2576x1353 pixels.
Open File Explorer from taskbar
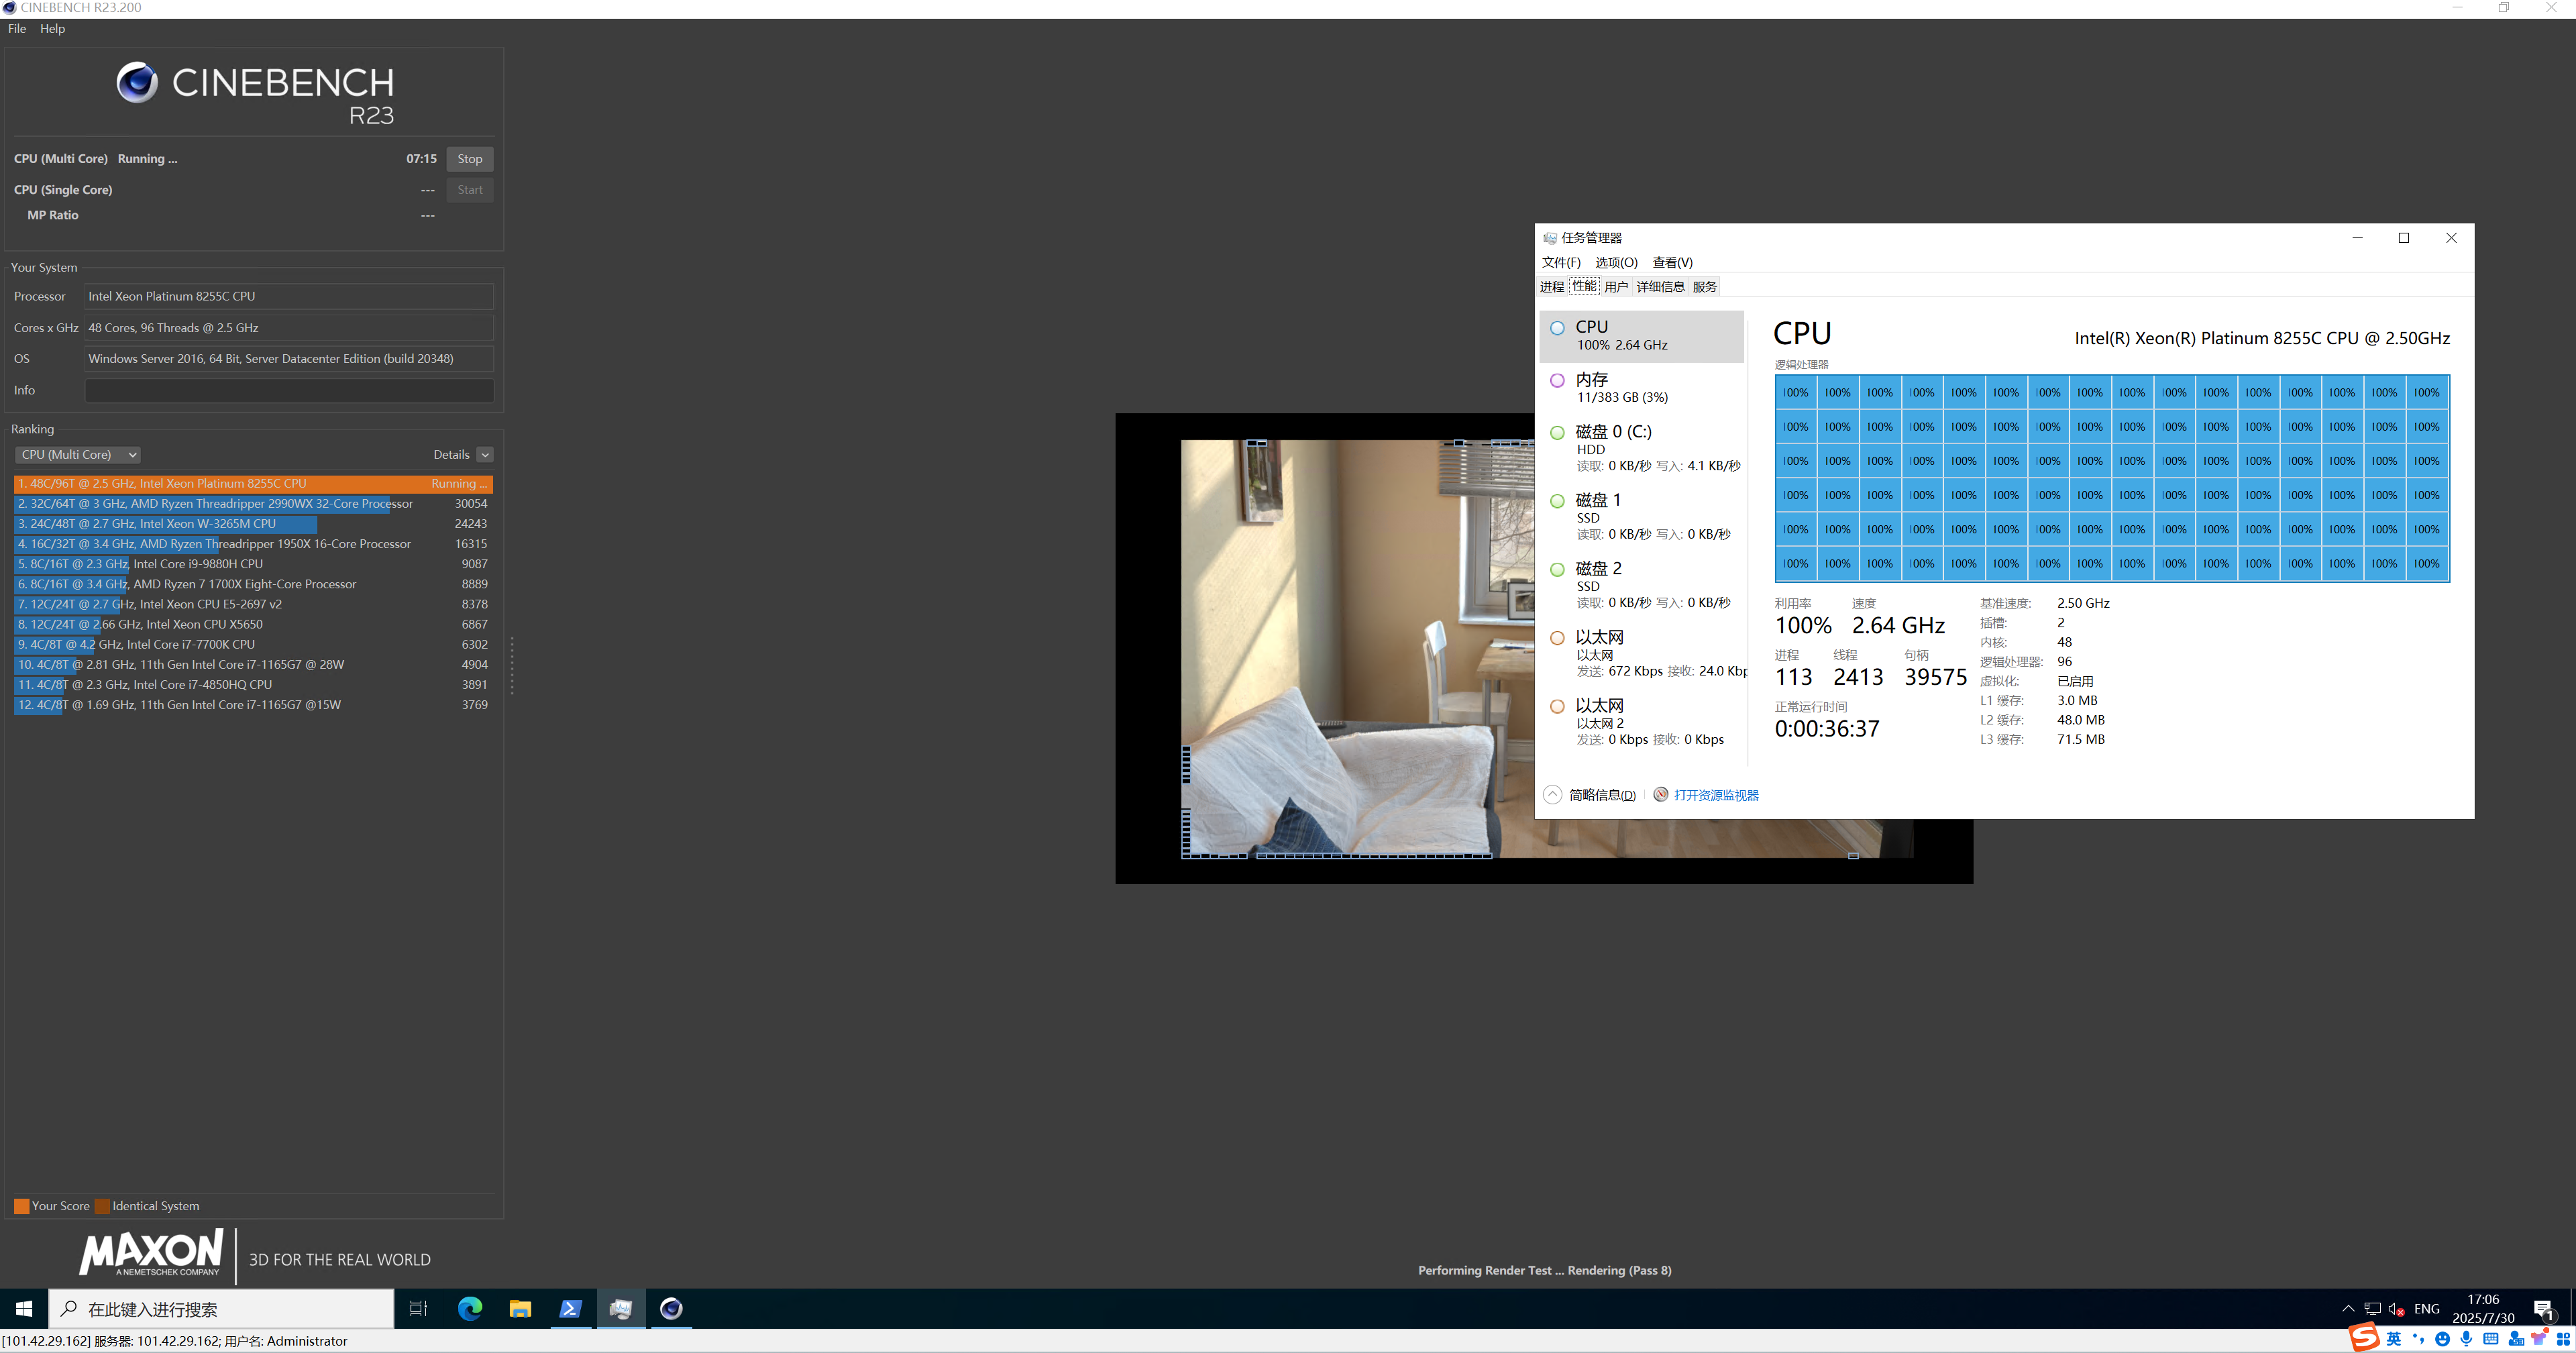click(520, 1308)
